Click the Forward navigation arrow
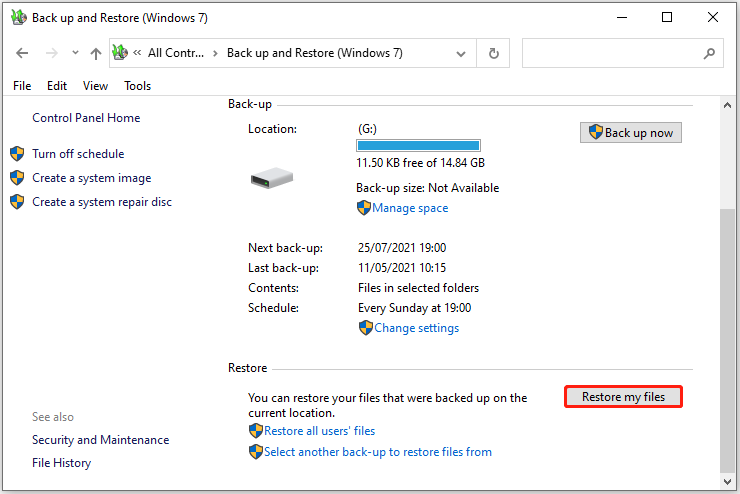 click(51, 53)
